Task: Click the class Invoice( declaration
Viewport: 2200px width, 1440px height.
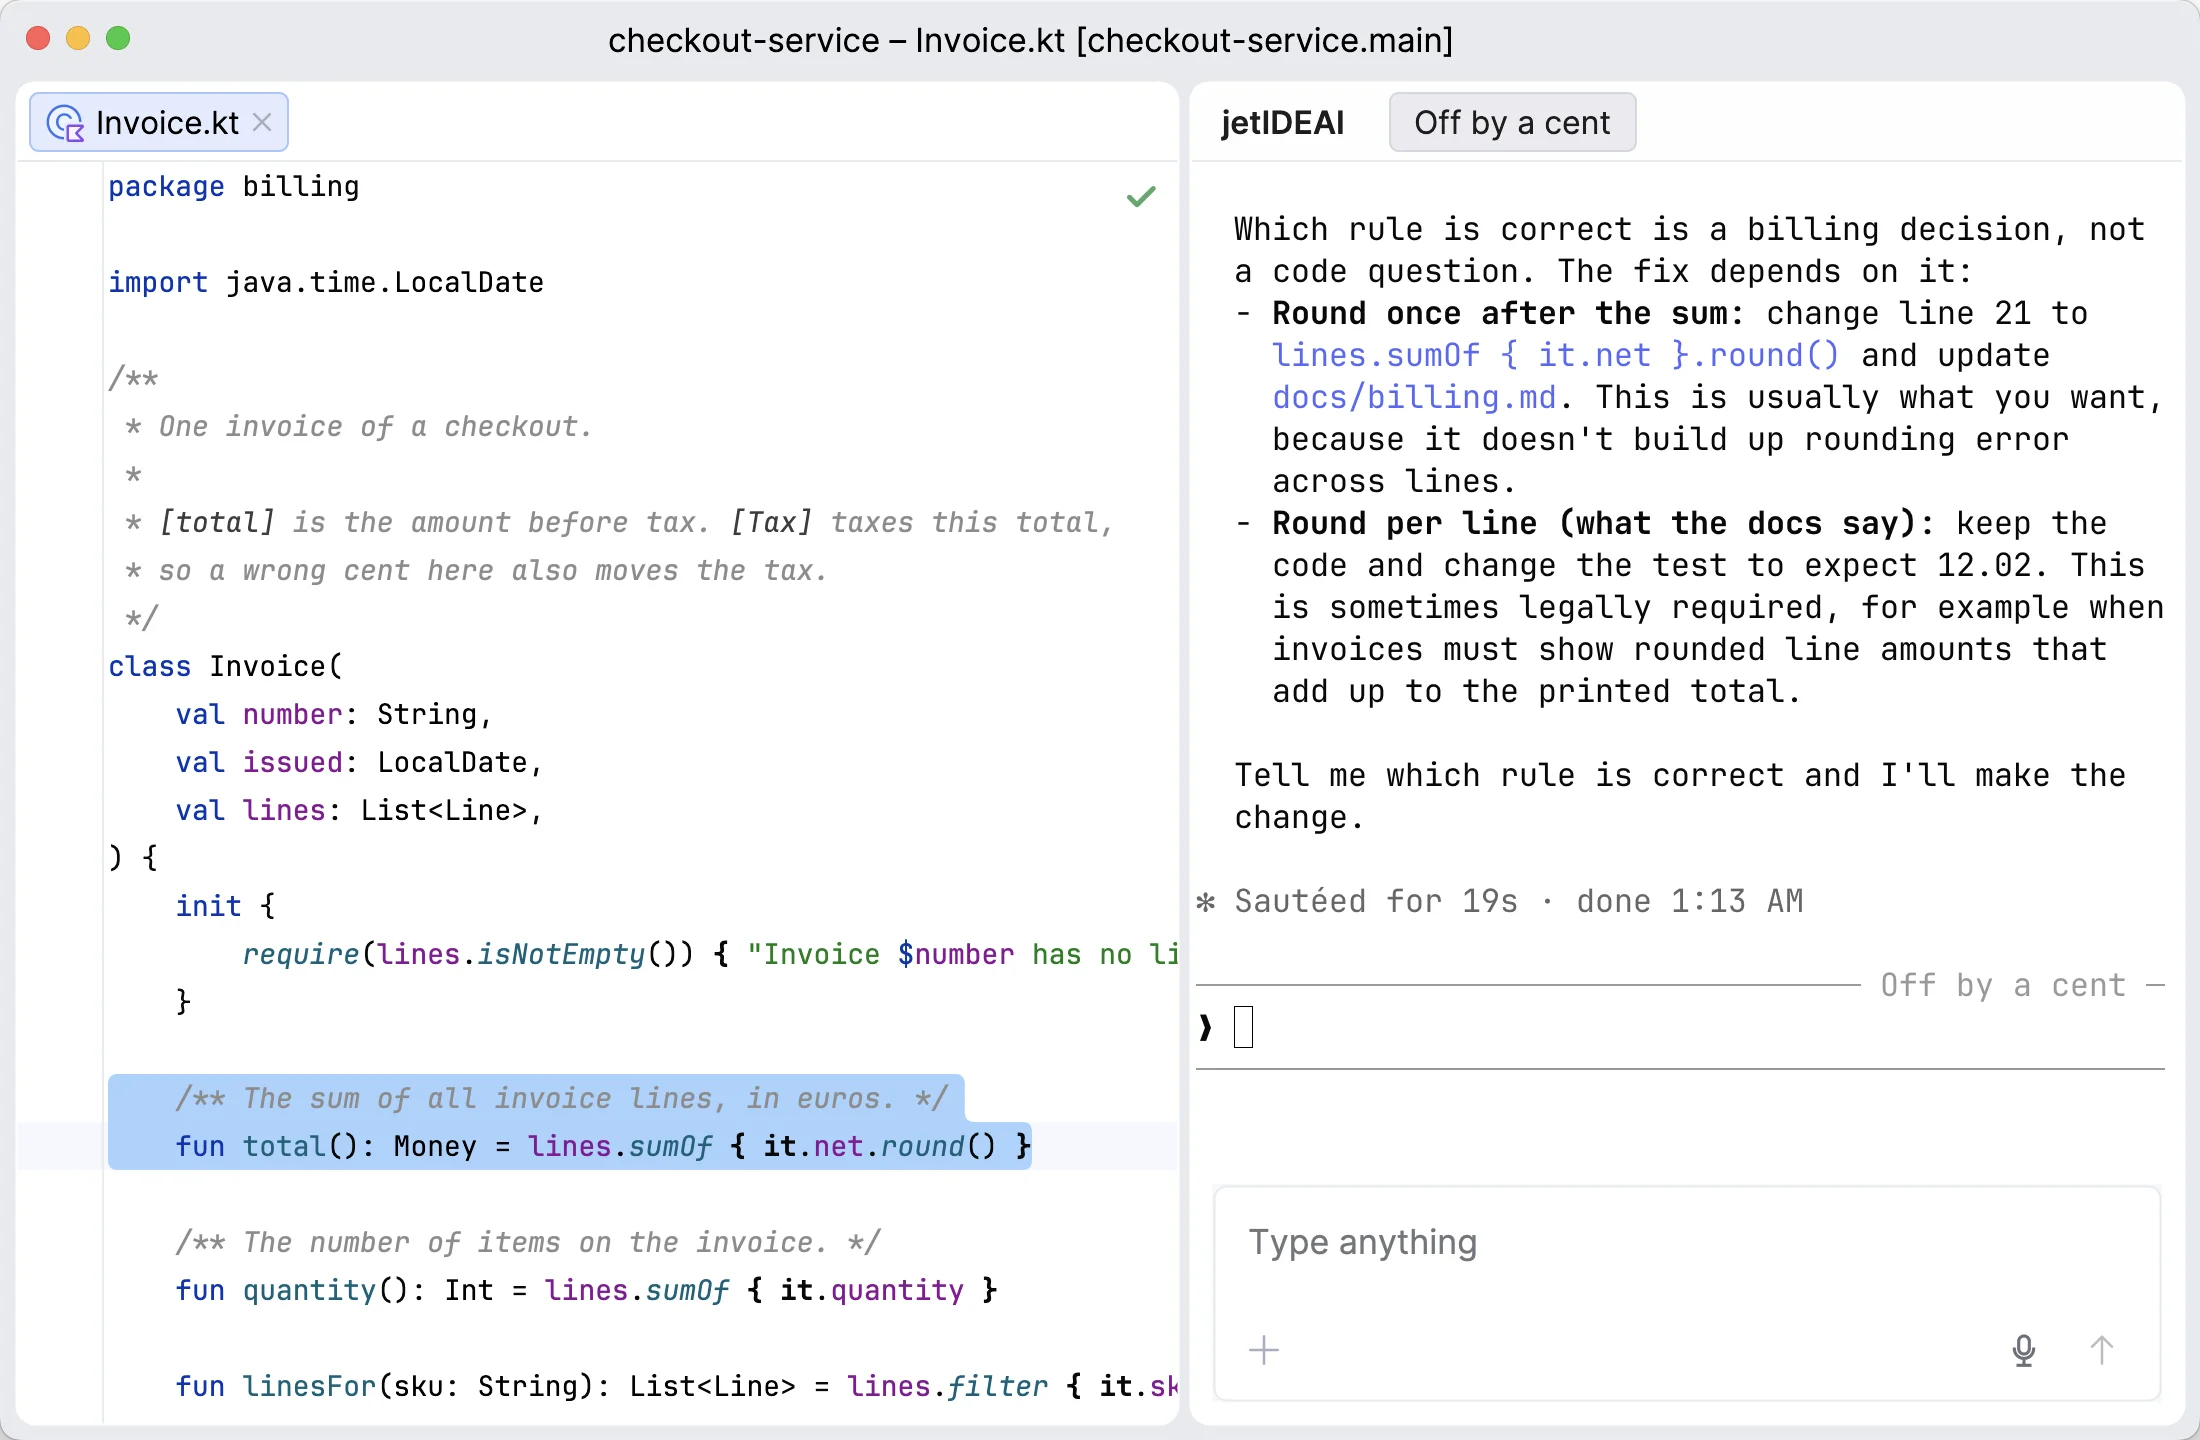Action: point(225,666)
